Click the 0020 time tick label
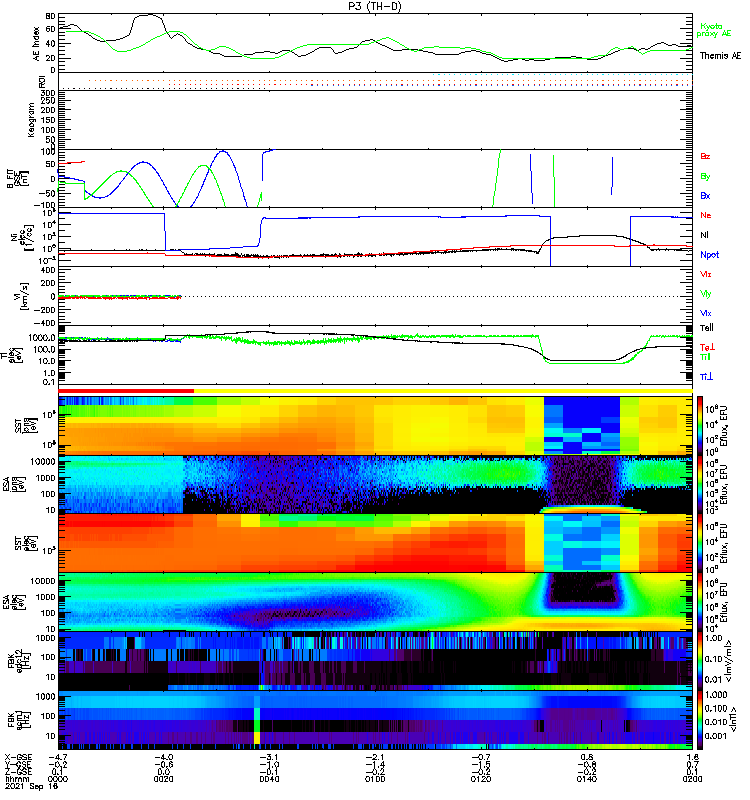750x800 pixels. tap(163, 779)
